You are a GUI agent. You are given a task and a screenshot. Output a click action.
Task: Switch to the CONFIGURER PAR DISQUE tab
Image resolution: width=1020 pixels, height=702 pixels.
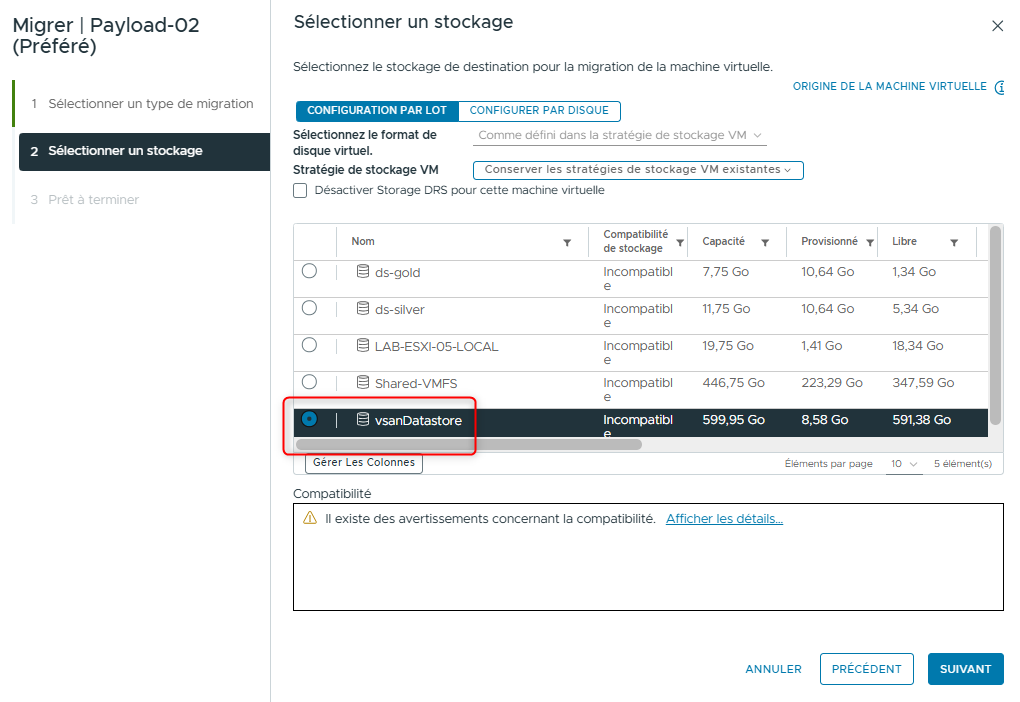[x=539, y=111]
